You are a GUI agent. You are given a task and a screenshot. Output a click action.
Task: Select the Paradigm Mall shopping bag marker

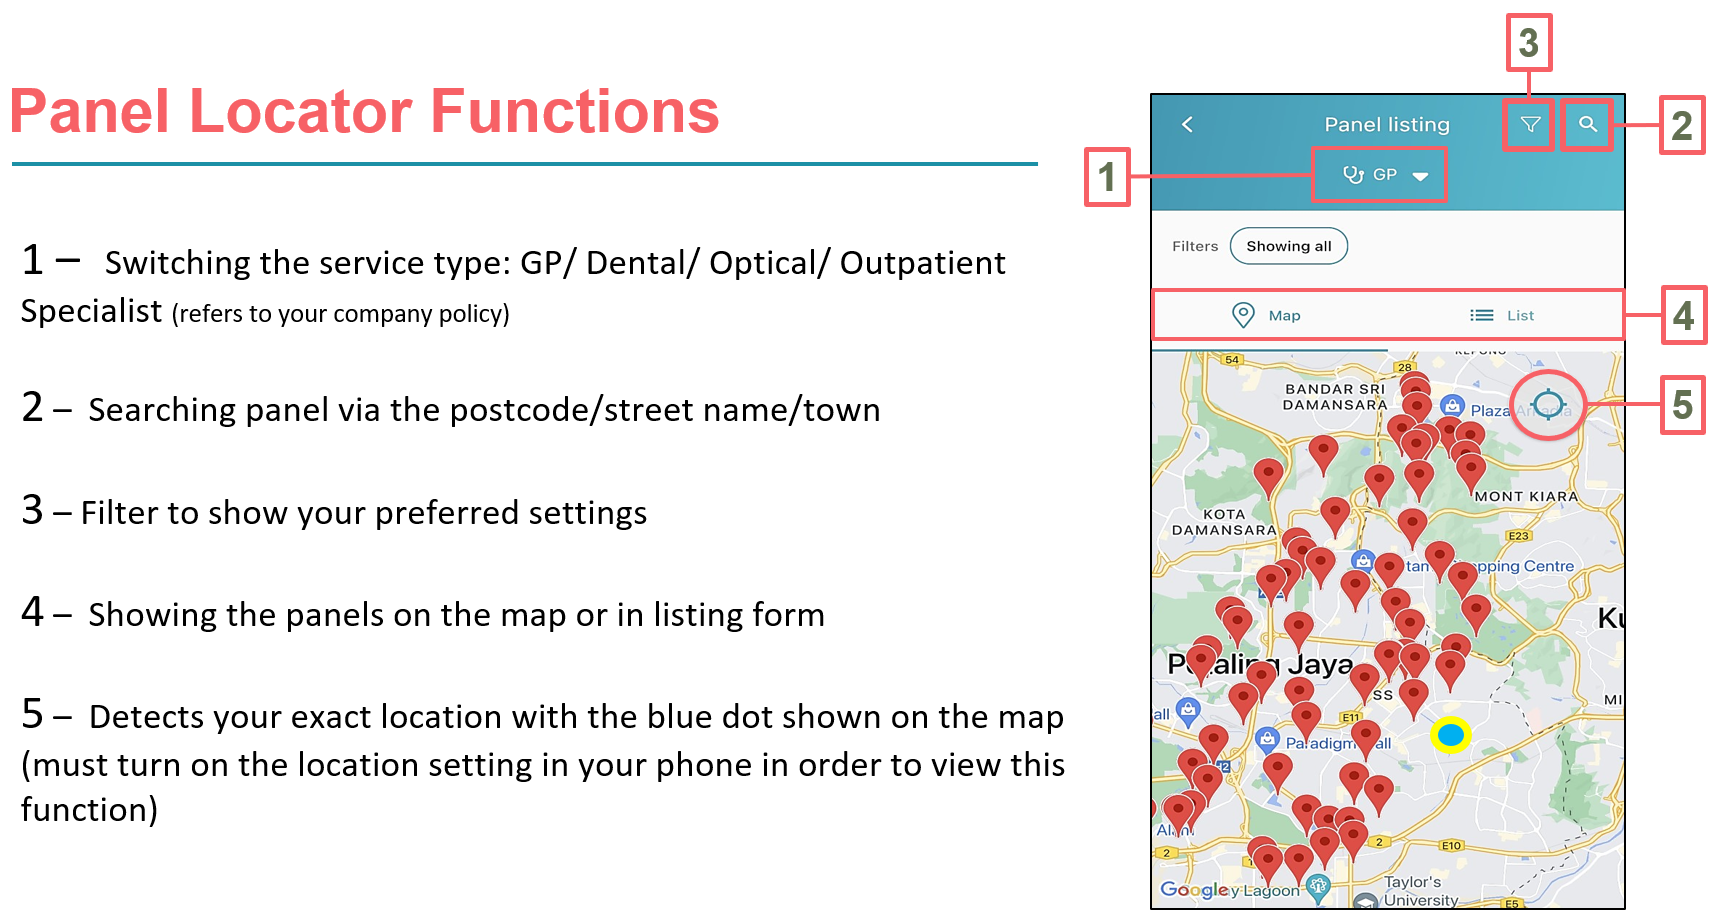point(1267,739)
